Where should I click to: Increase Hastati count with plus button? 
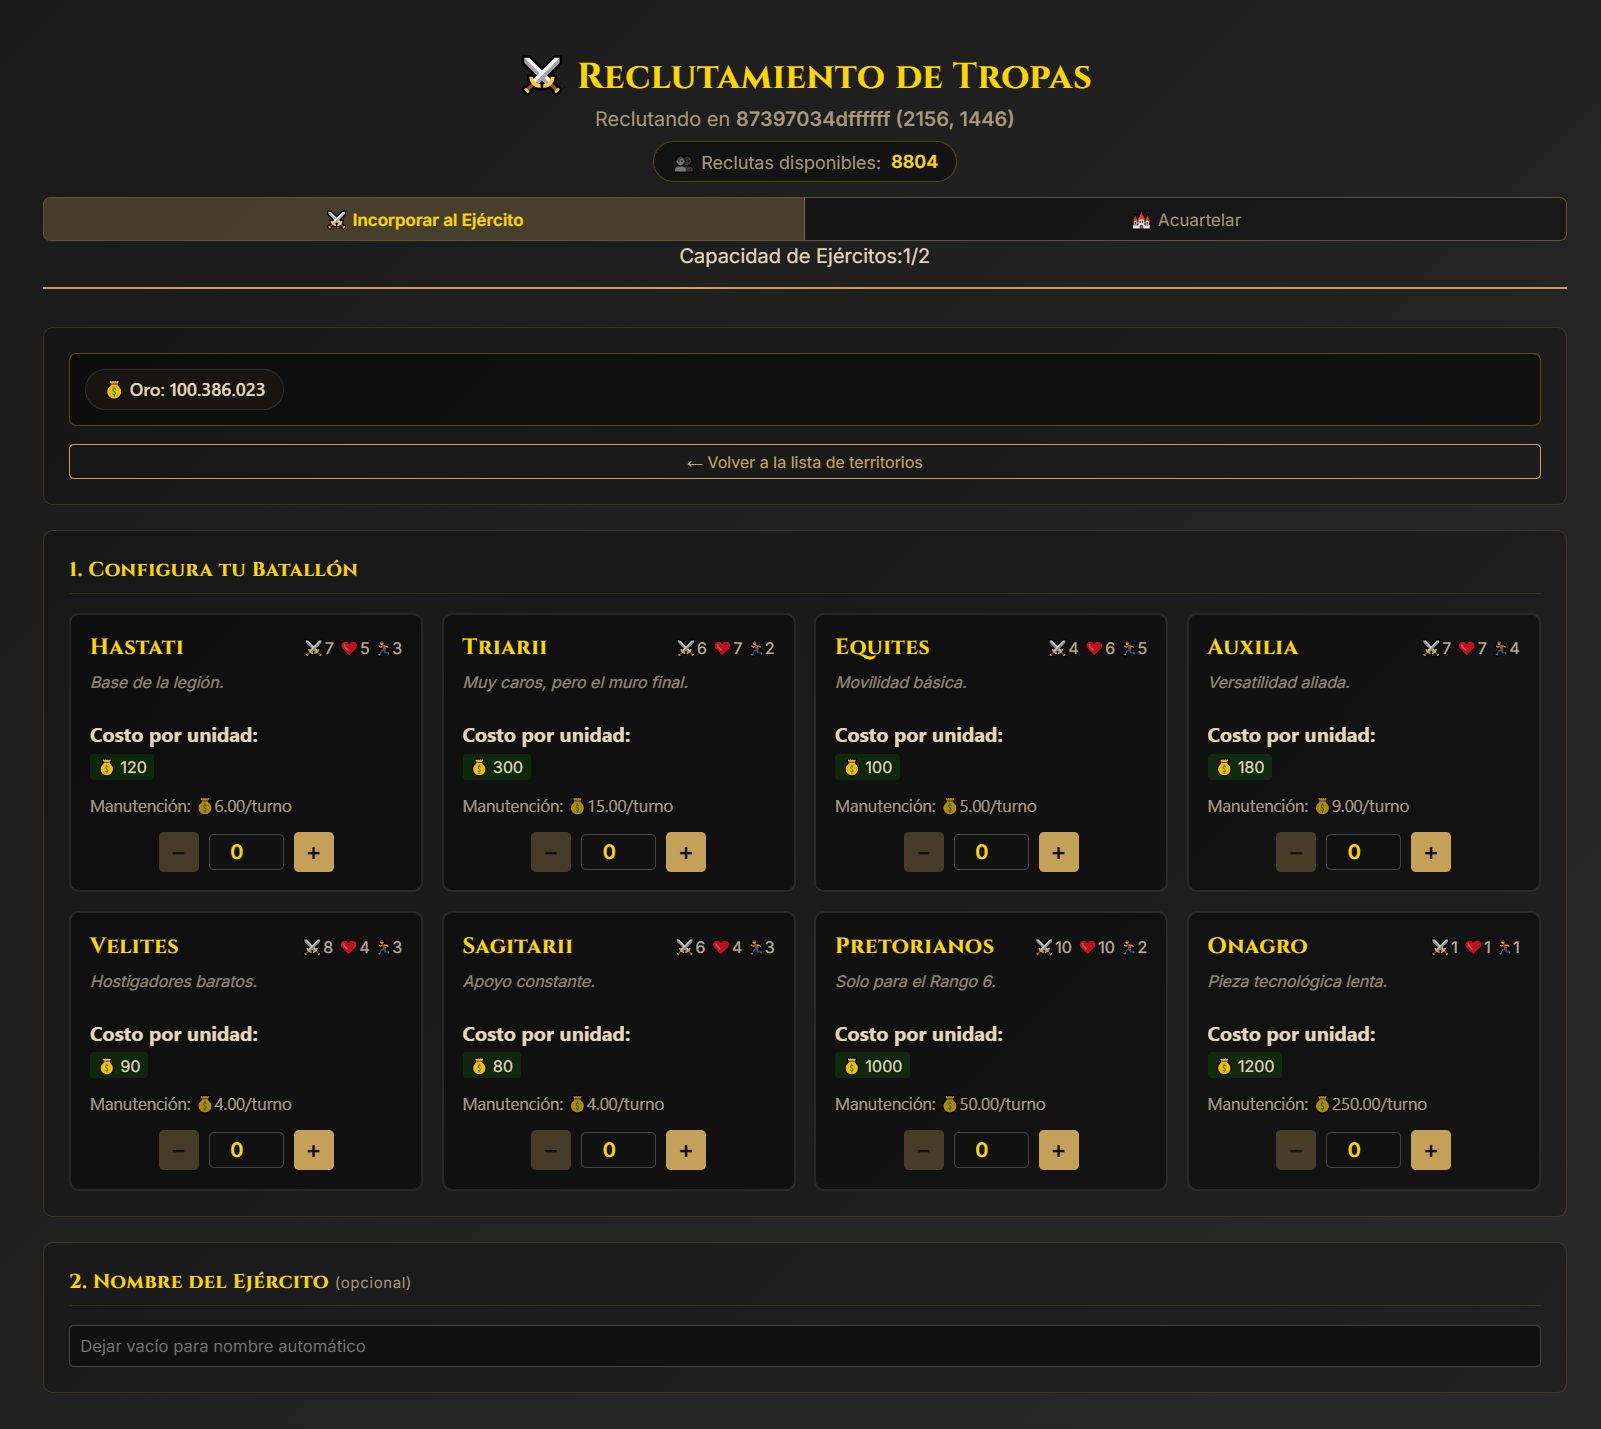[313, 852]
